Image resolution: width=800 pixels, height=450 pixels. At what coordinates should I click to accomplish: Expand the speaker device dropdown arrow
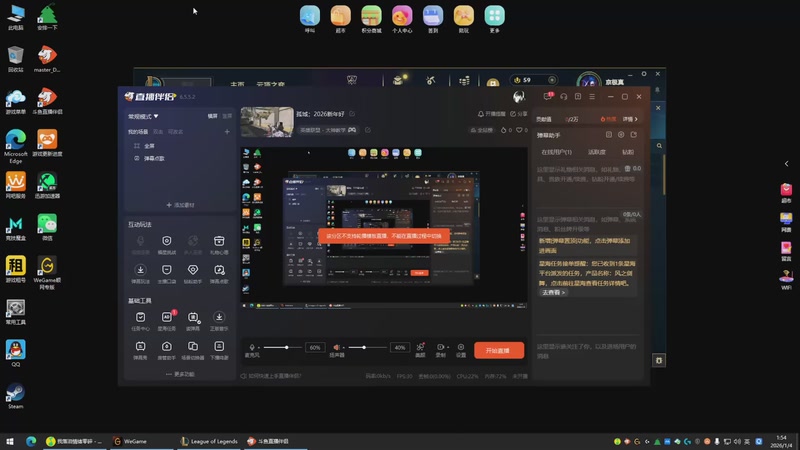pos(343,348)
